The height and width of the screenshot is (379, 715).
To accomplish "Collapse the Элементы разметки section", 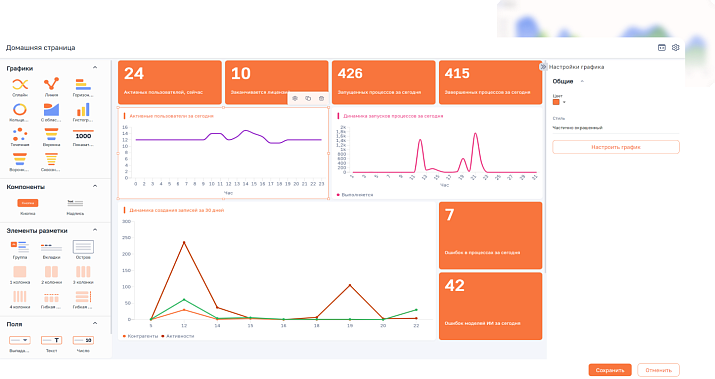I will (x=95, y=230).
